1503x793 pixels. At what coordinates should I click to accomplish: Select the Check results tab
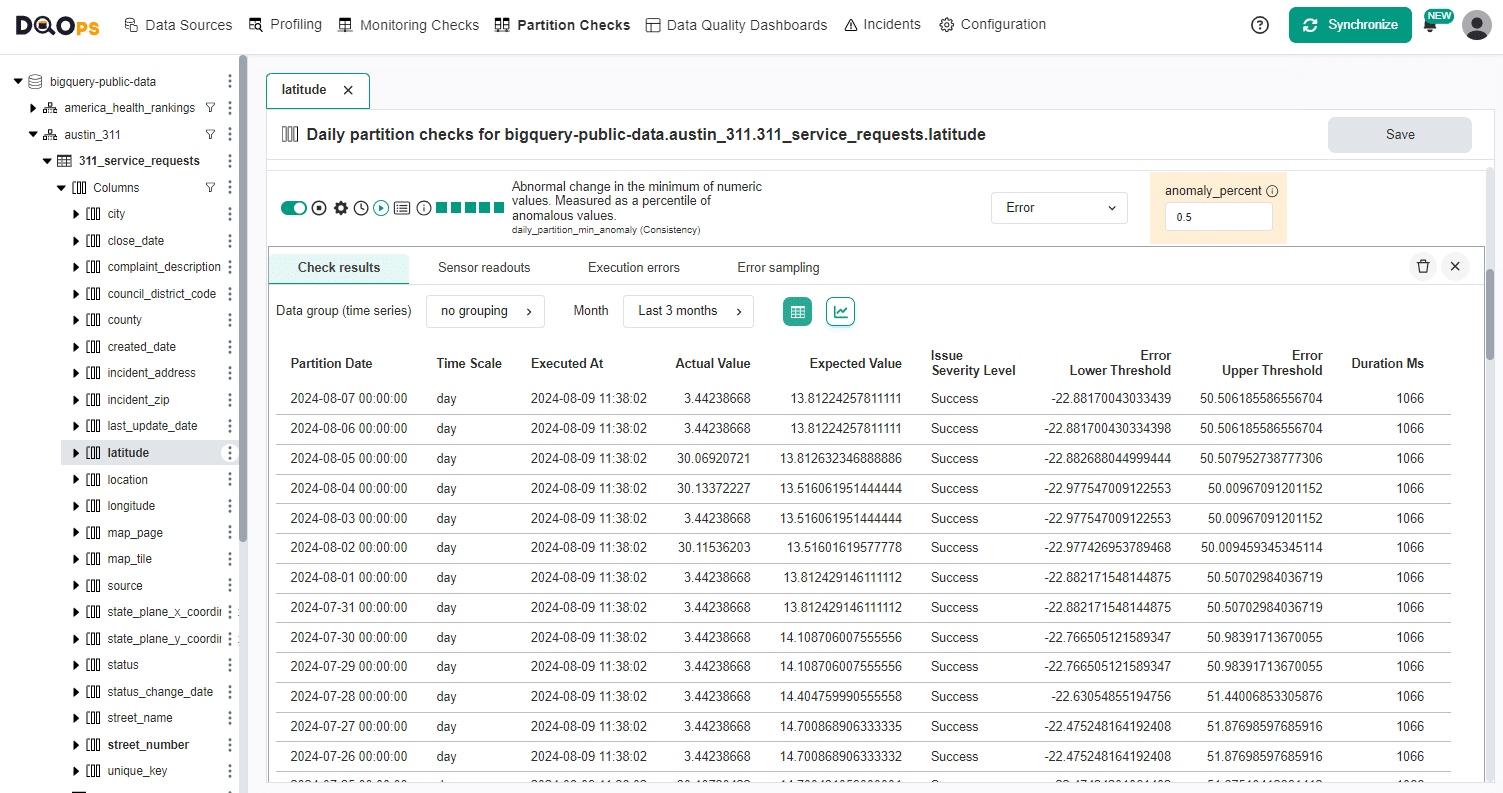(x=339, y=268)
